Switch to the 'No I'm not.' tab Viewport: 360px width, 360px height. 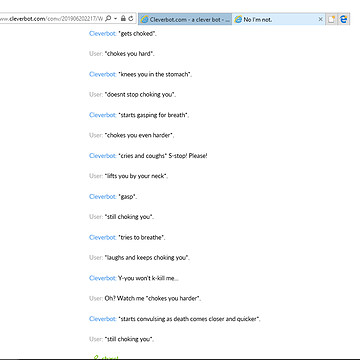[x=279, y=19]
